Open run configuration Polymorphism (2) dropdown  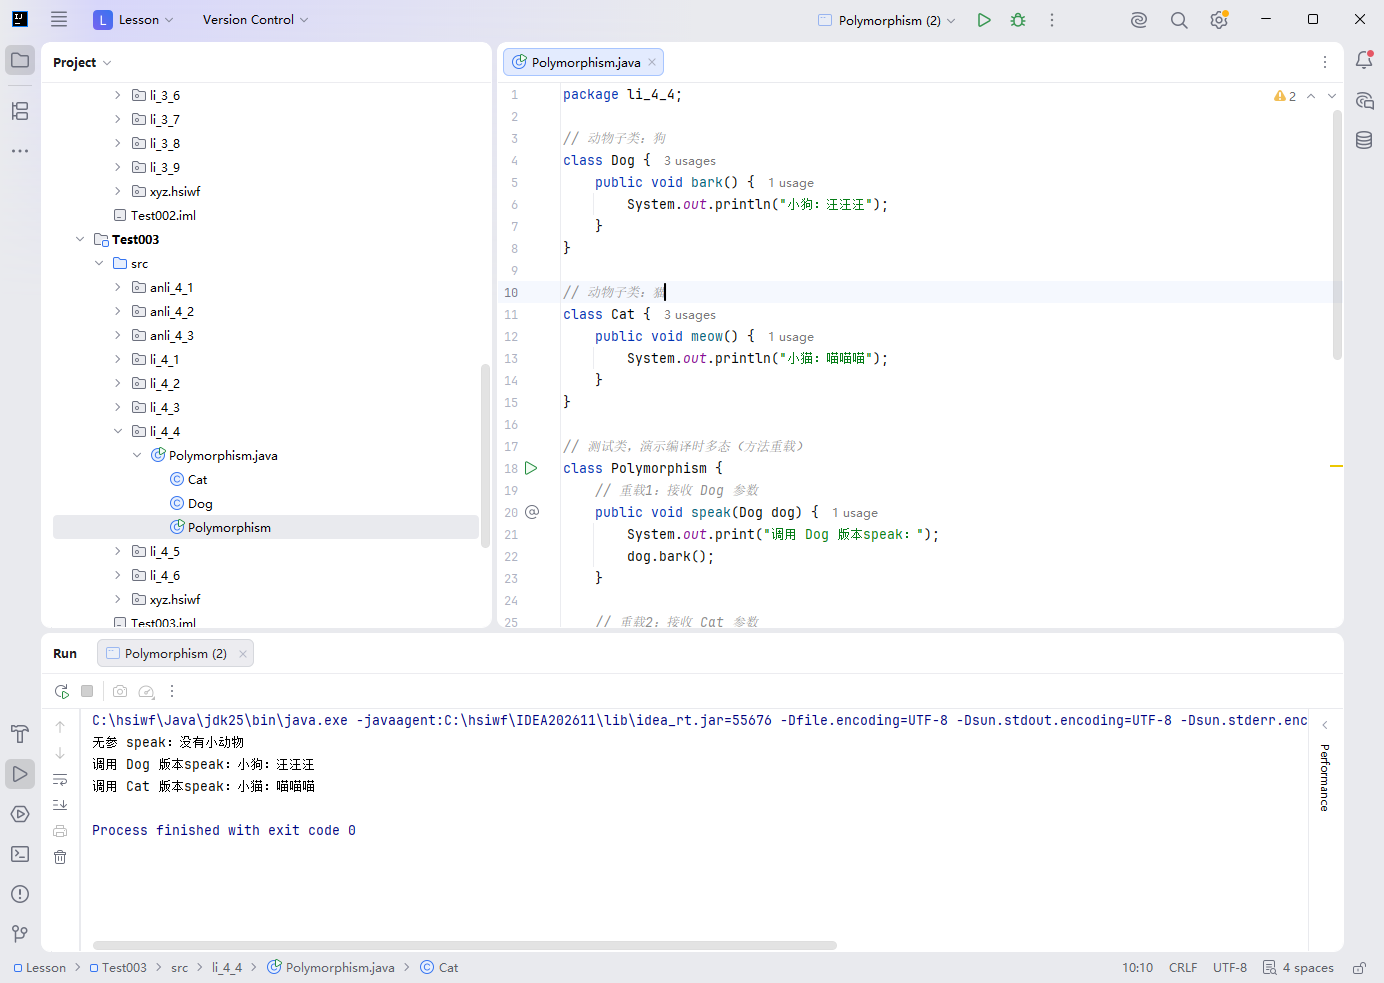[x=887, y=20]
